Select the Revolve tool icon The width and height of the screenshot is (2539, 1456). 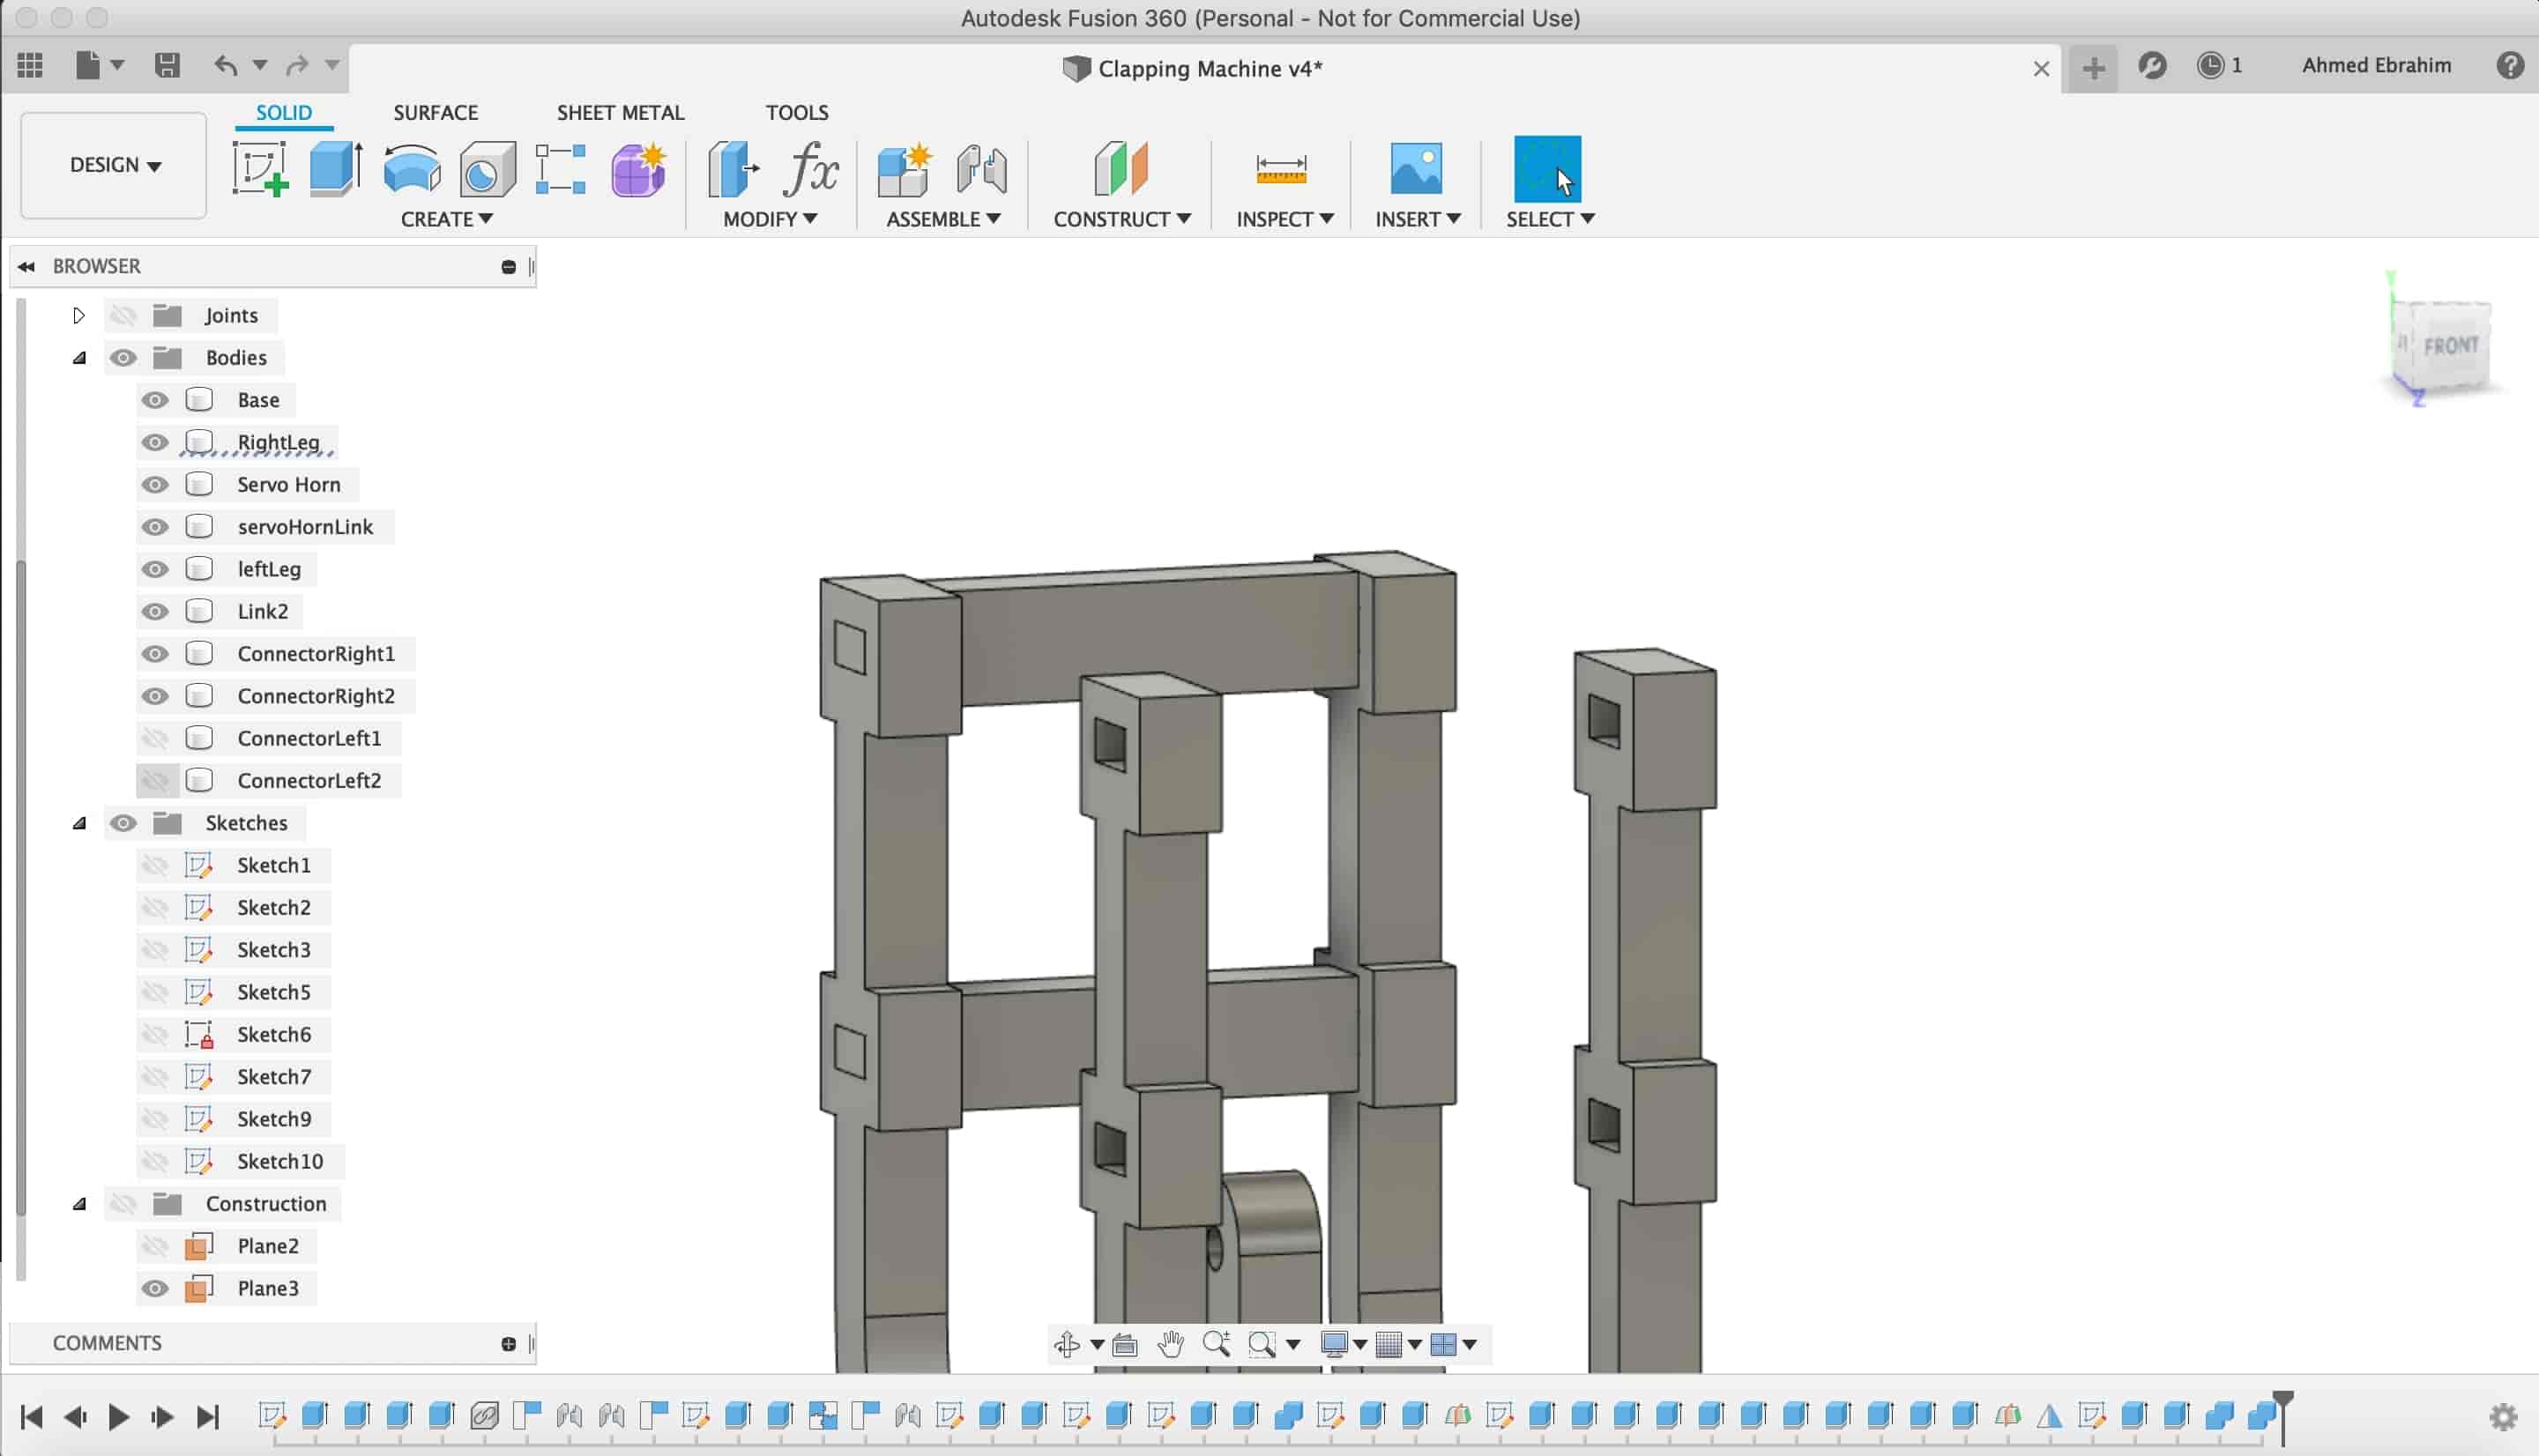pos(412,168)
